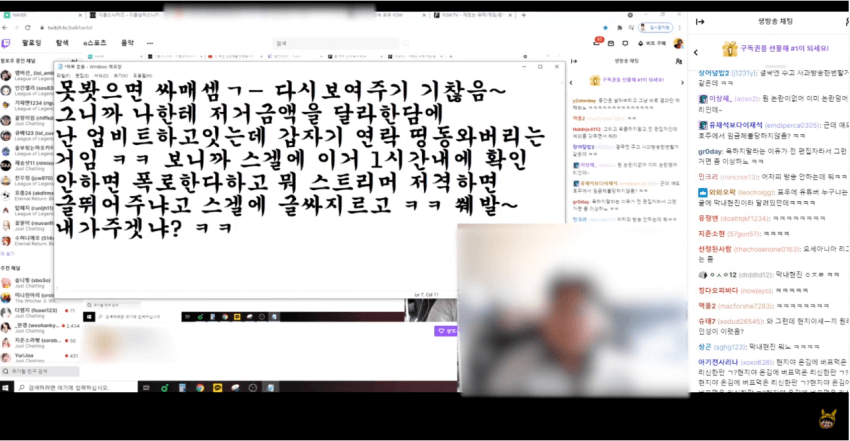
Task: Click the green icon on the taskbar
Action: [x=164, y=387]
